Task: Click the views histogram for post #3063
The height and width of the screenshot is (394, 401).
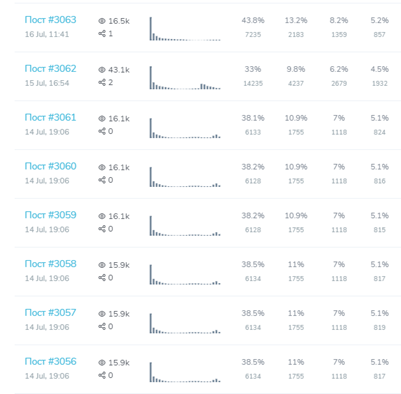Action: (185, 29)
